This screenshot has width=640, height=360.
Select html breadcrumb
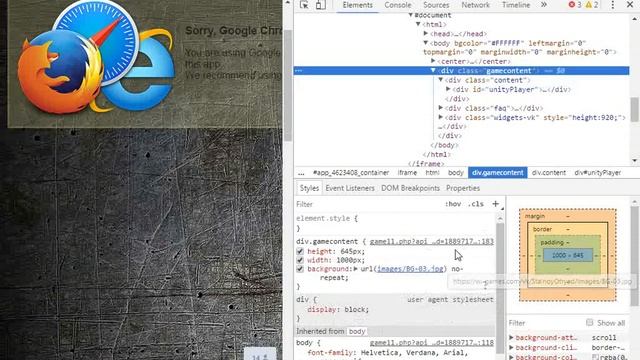point(432,173)
